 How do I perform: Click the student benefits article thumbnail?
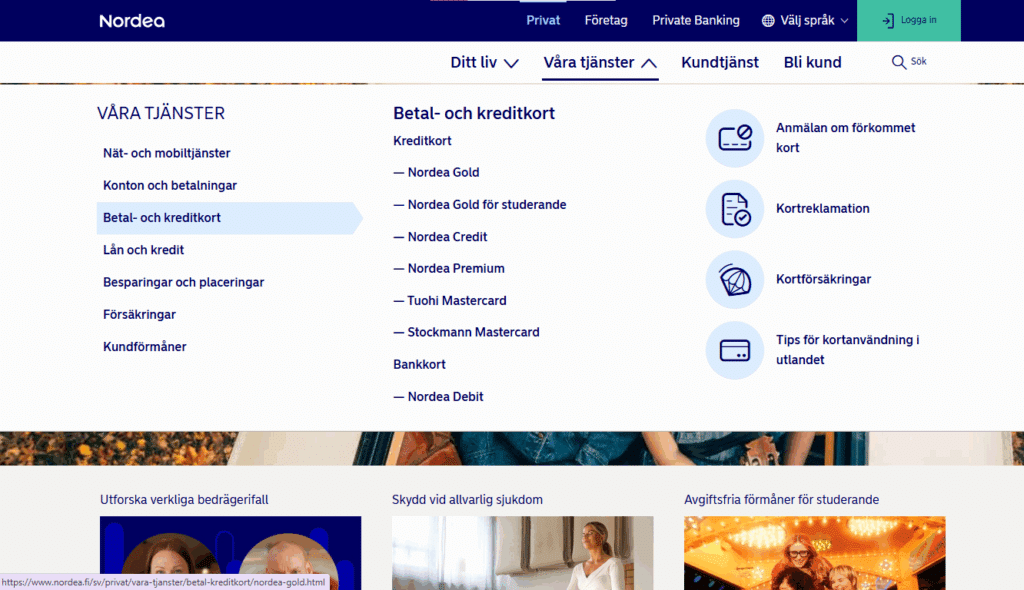coord(814,552)
